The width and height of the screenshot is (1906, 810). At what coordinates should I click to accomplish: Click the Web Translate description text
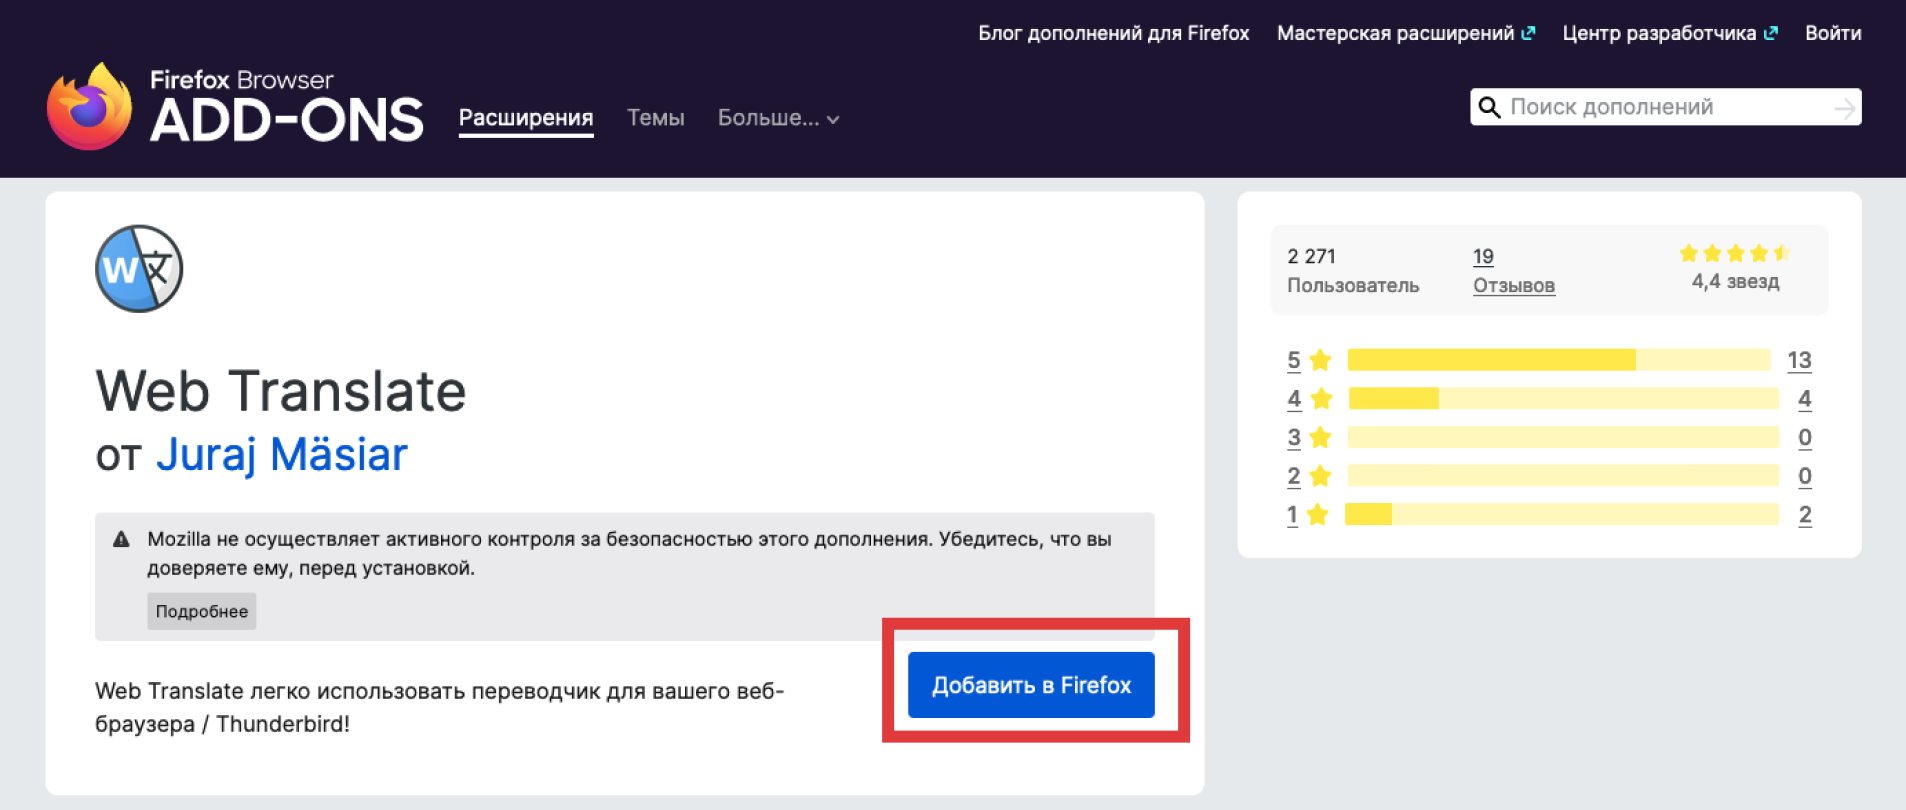(439, 707)
